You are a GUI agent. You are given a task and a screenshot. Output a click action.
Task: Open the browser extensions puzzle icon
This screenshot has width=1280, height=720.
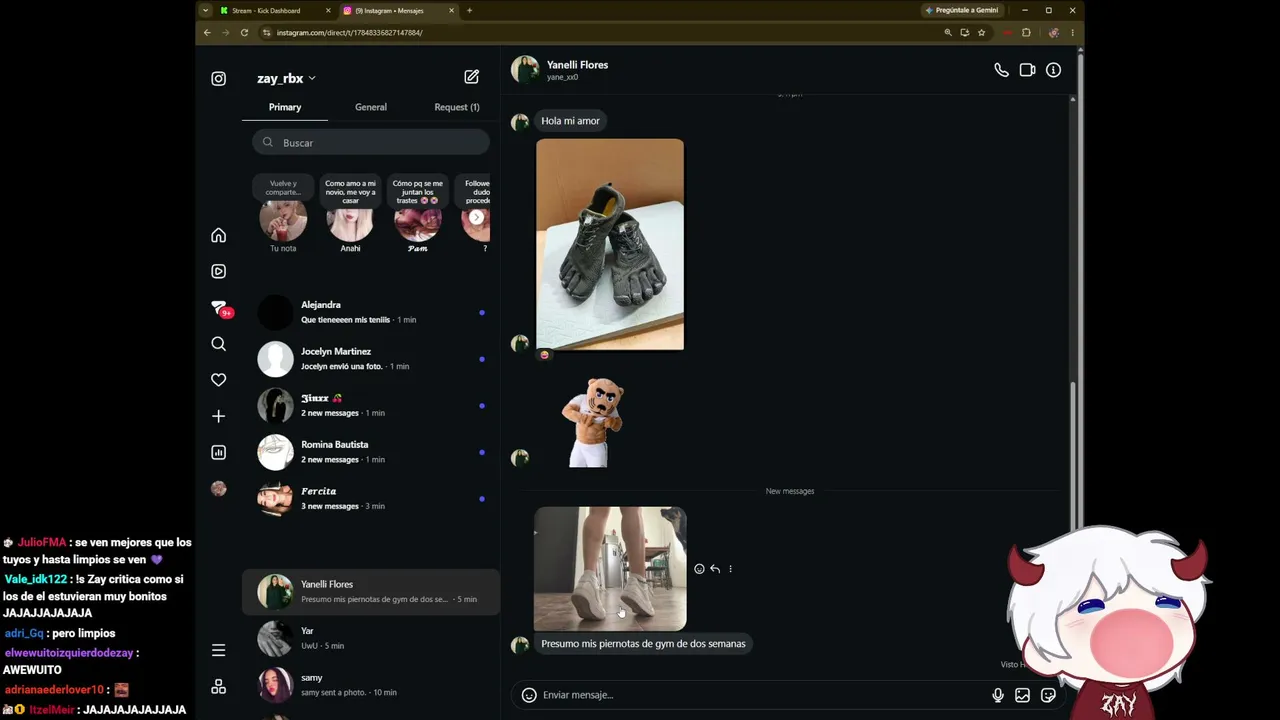[1026, 33]
